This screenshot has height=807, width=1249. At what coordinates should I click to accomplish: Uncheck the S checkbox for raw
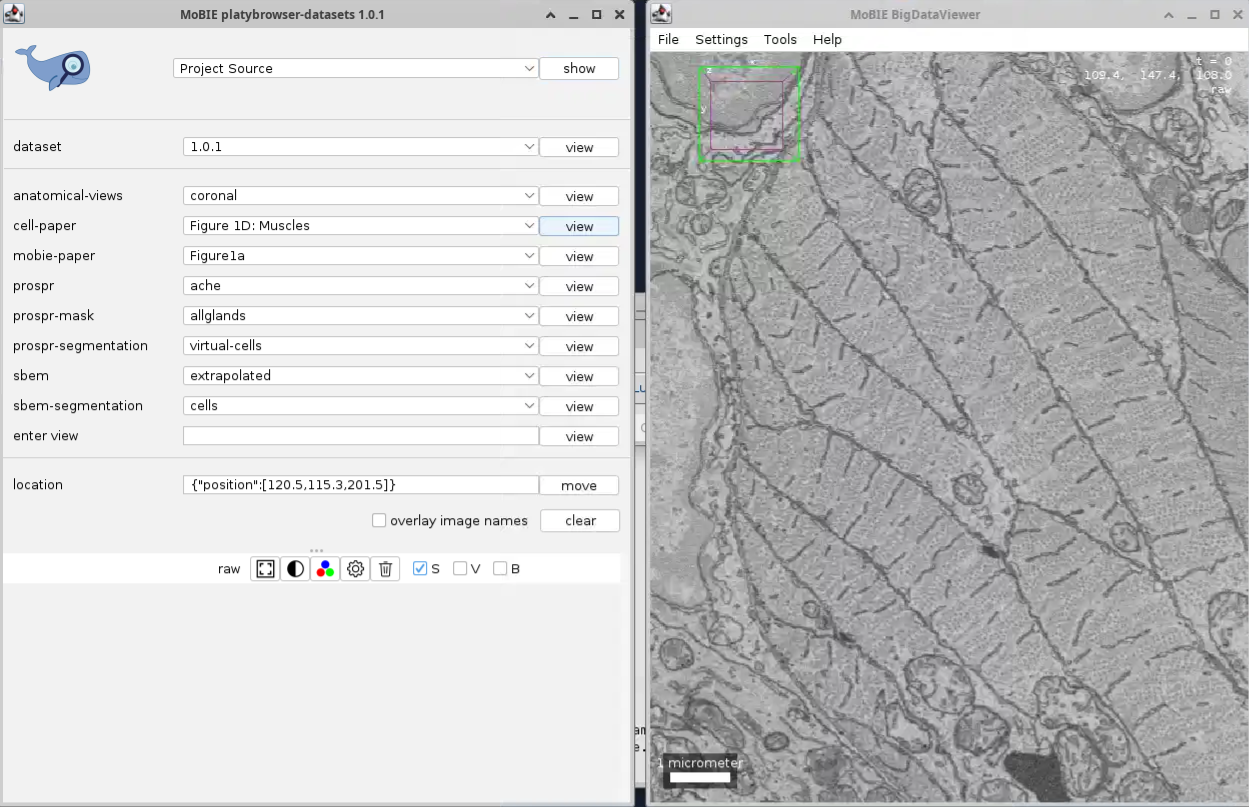(x=420, y=569)
